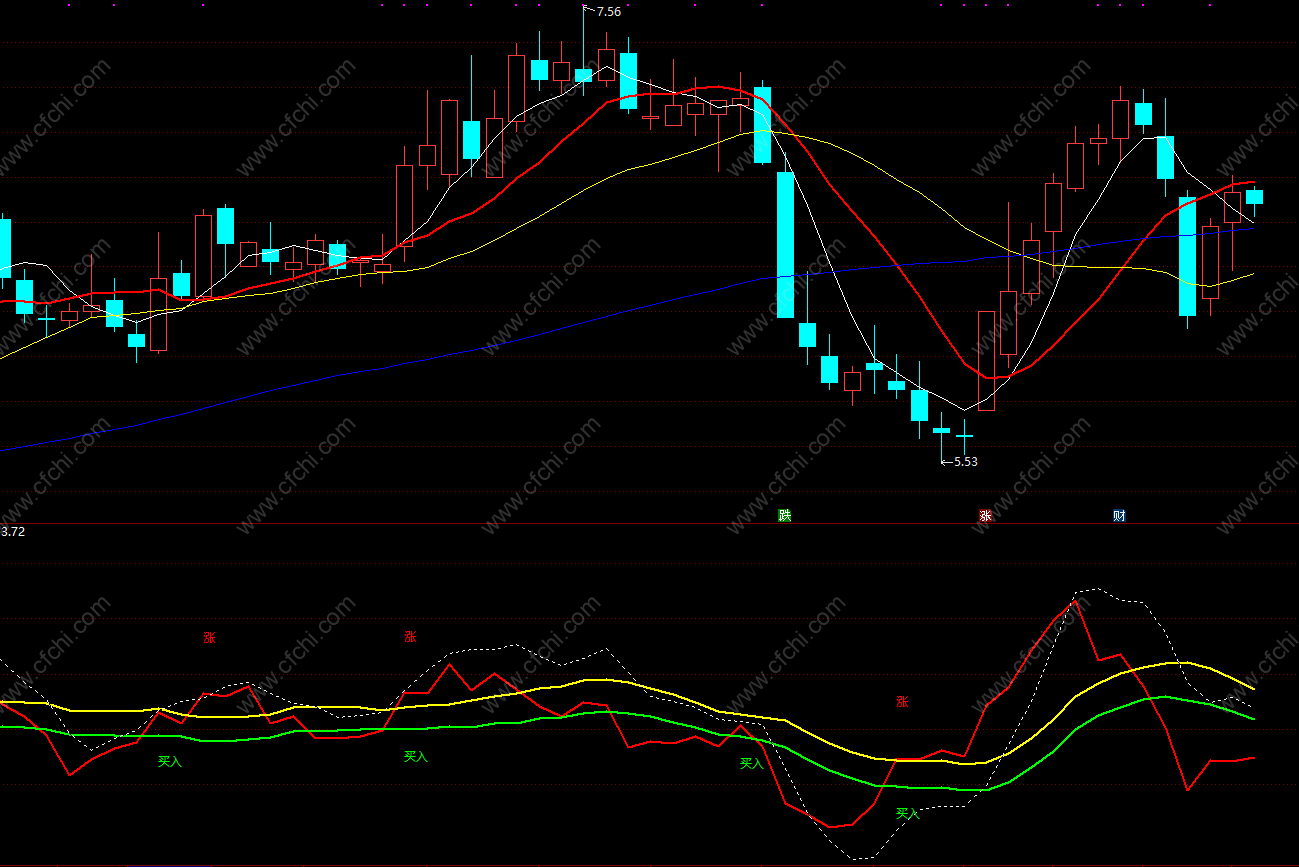Click the 涨 label right of the indicator trough
Screen dimensions: 1299x867
tap(902, 702)
